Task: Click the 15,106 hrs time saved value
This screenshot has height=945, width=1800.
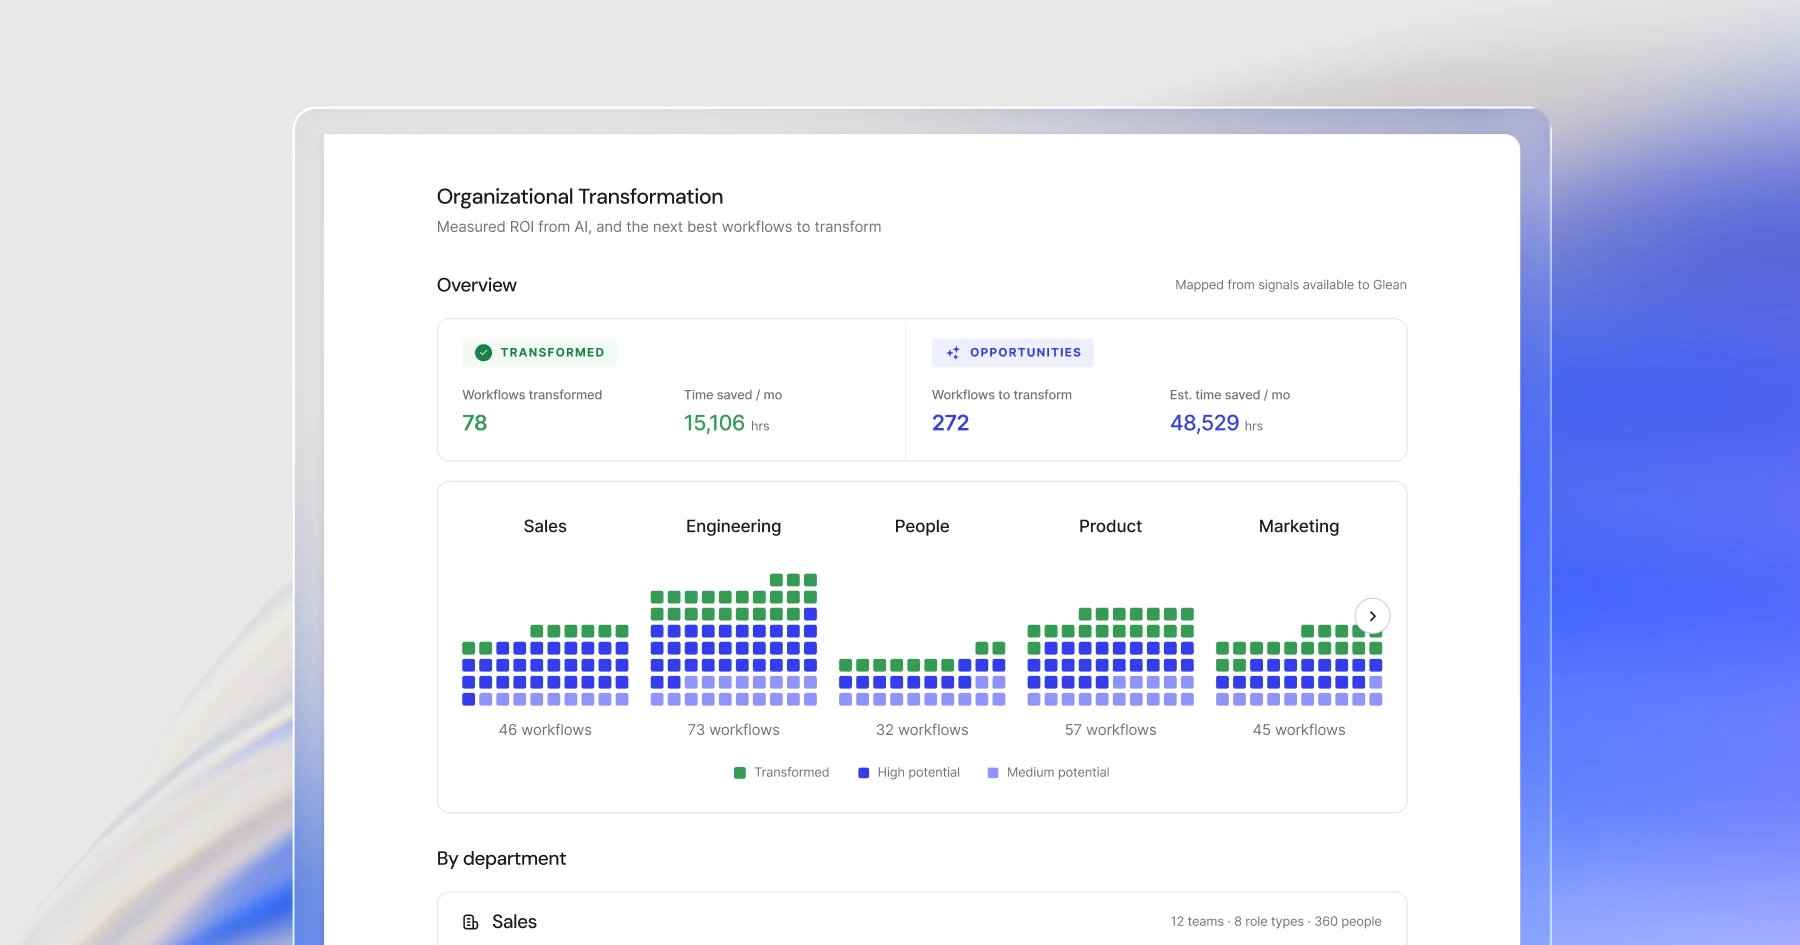Action: click(727, 423)
